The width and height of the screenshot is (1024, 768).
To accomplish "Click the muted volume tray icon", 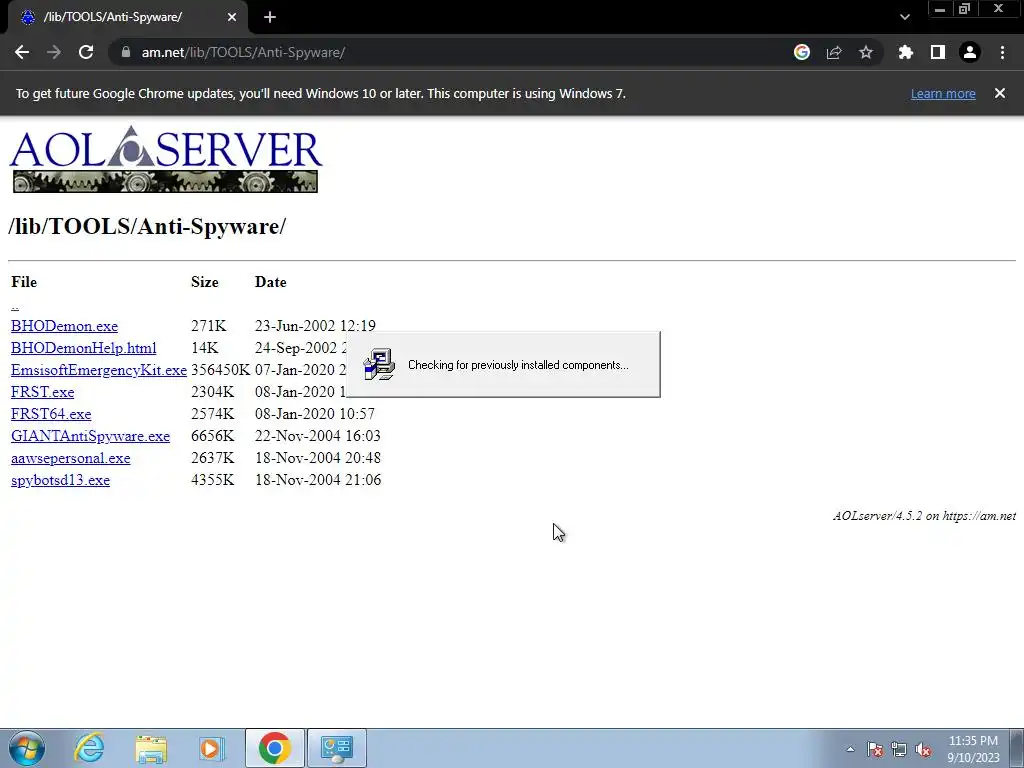I will (923, 749).
